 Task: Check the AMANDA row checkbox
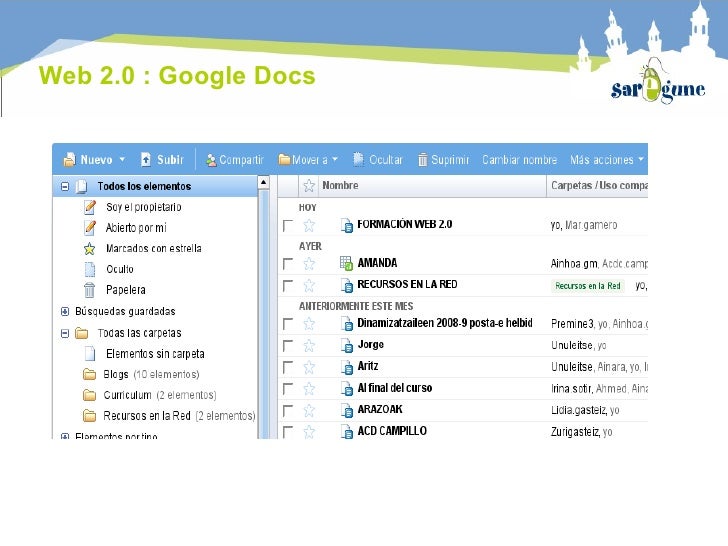click(x=288, y=264)
